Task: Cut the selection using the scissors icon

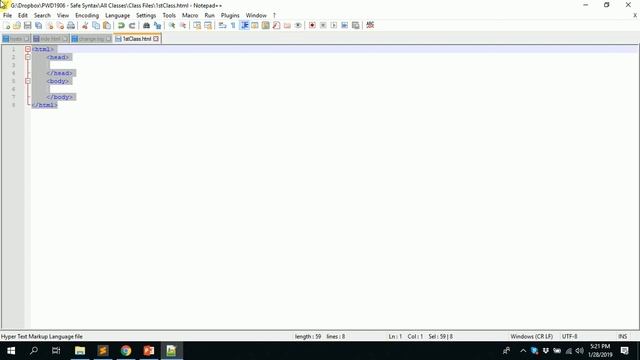Action: [85, 25]
